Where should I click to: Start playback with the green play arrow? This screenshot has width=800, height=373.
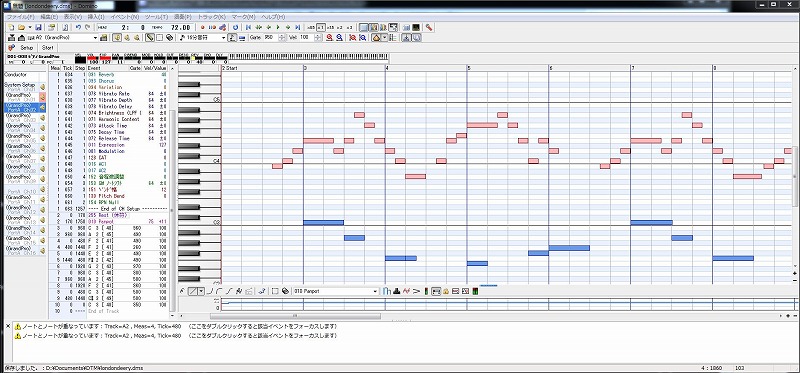click(x=278, y=27)
